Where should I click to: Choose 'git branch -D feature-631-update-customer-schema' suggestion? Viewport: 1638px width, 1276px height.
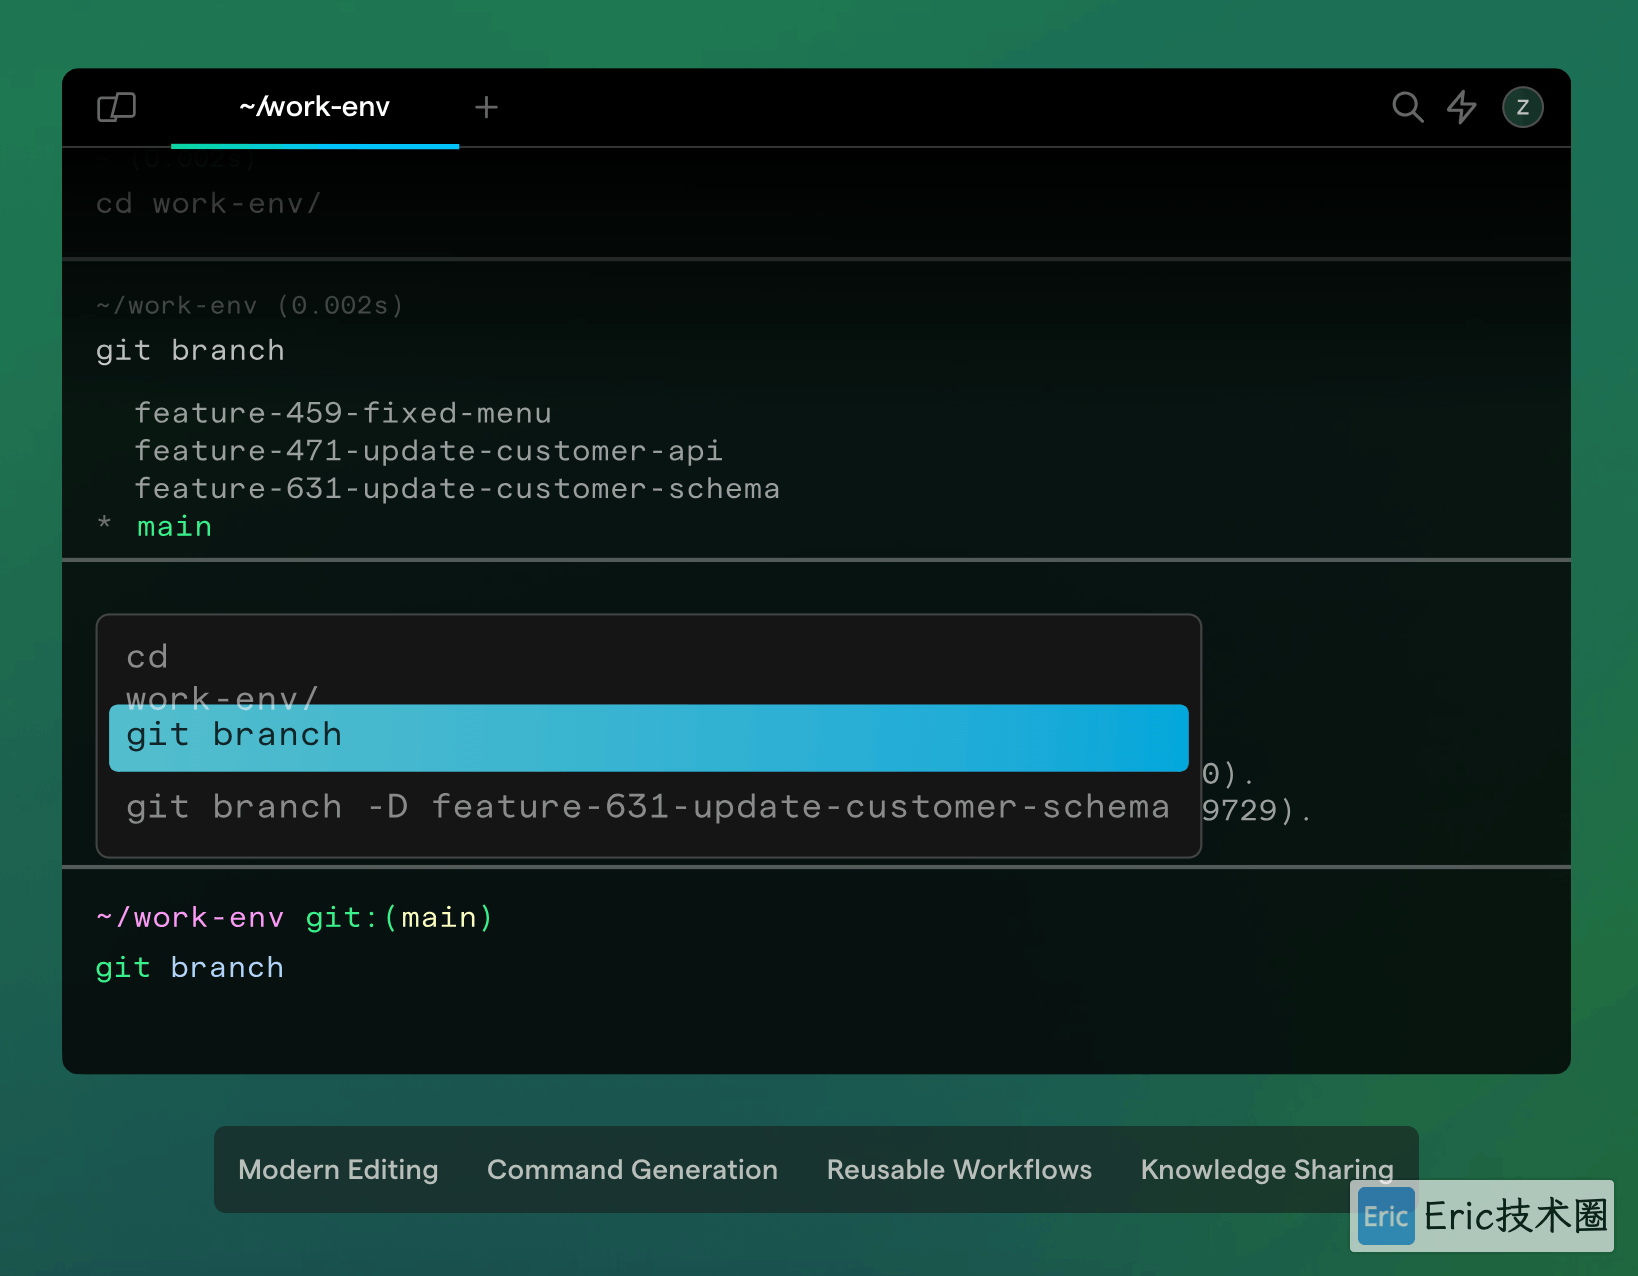click(648, 807)
